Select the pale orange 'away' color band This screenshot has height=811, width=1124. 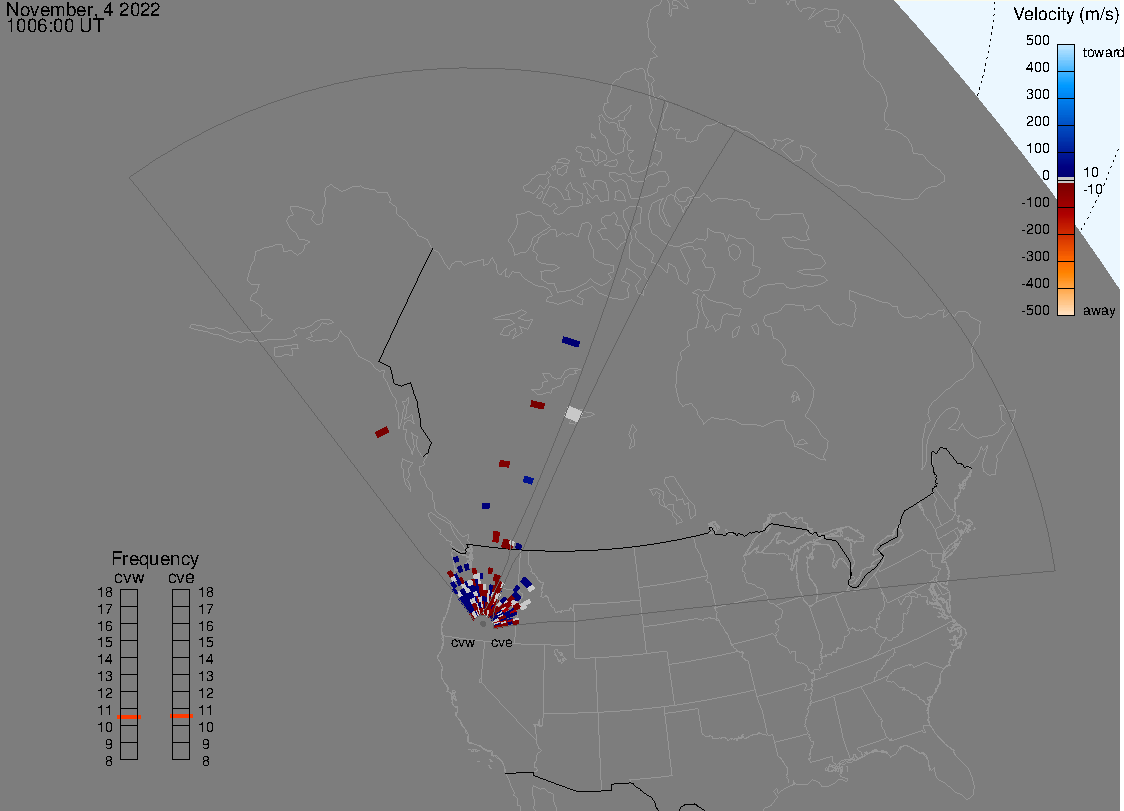point(1066,302)
